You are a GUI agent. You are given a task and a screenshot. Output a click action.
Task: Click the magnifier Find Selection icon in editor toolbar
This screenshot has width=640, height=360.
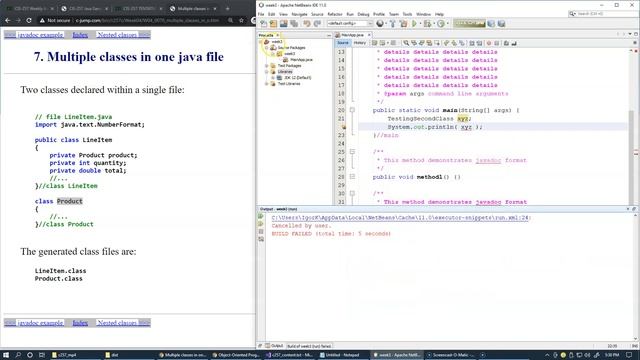406,43
